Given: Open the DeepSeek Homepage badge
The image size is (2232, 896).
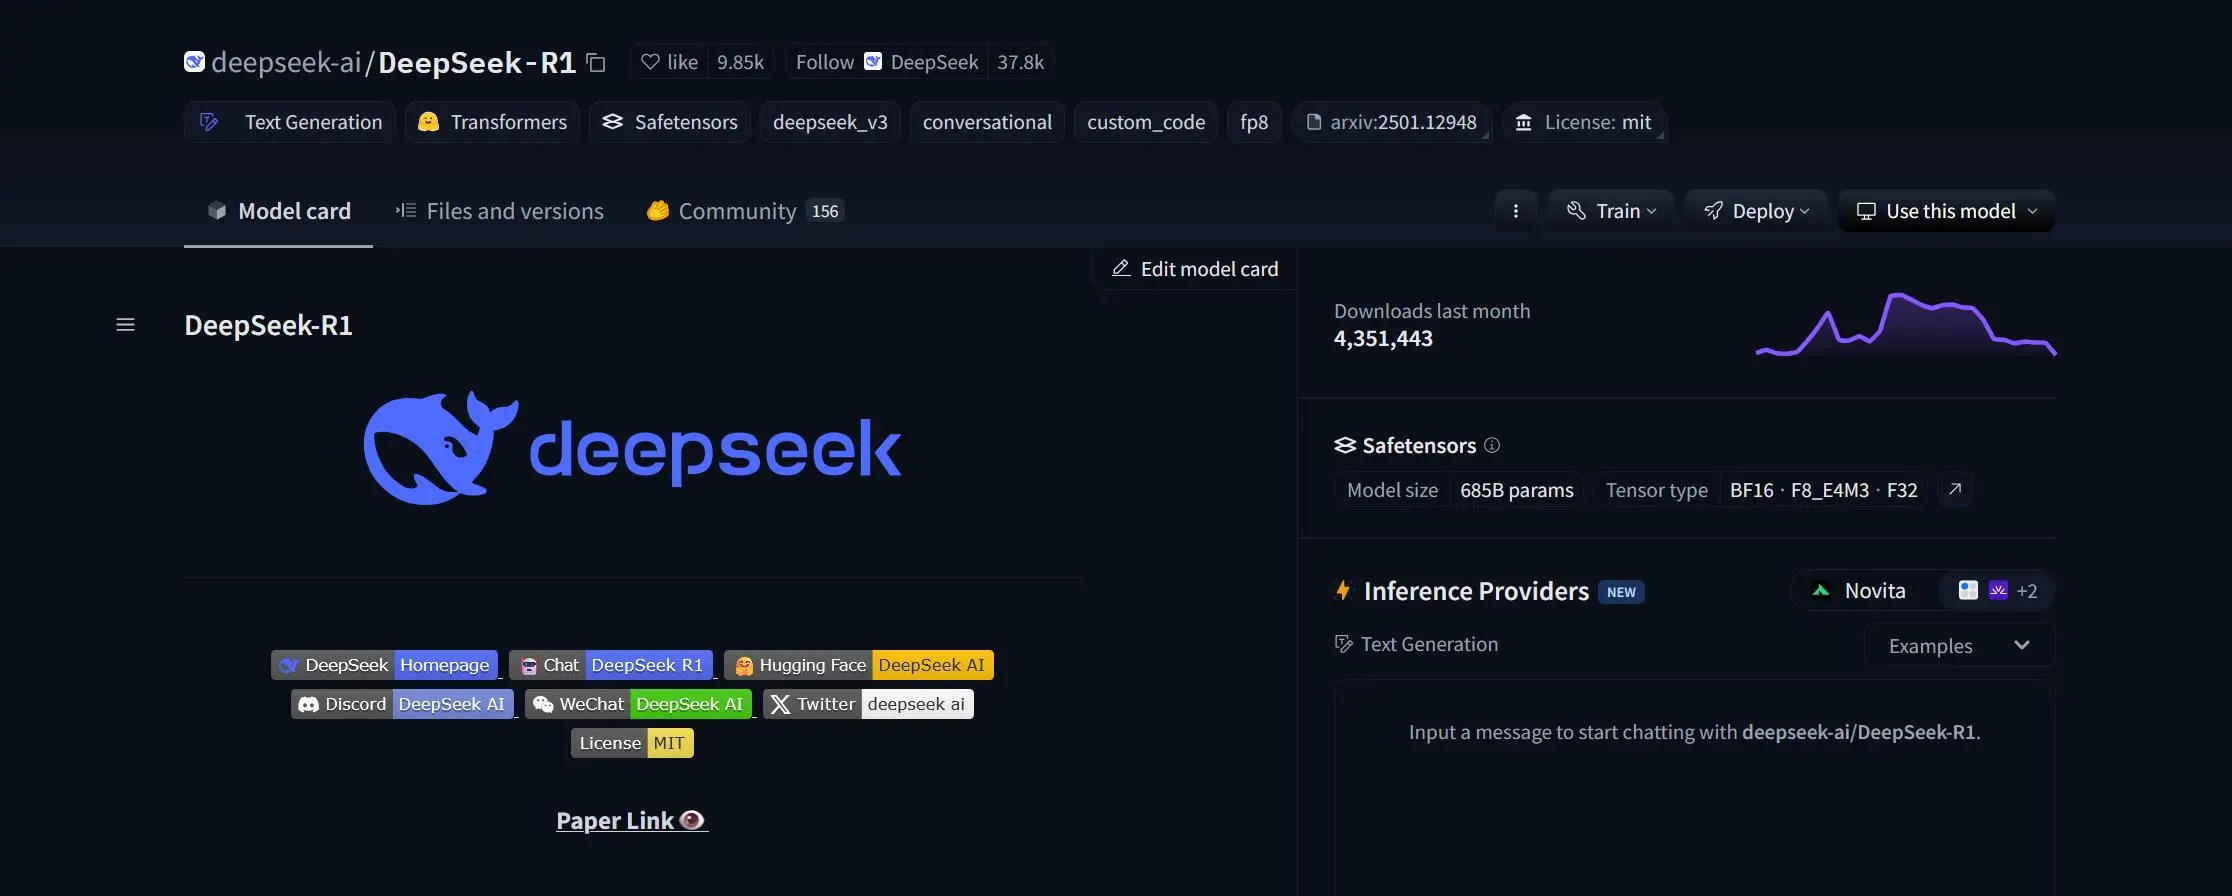Looking at the screenshot, I should coord(385,665).
